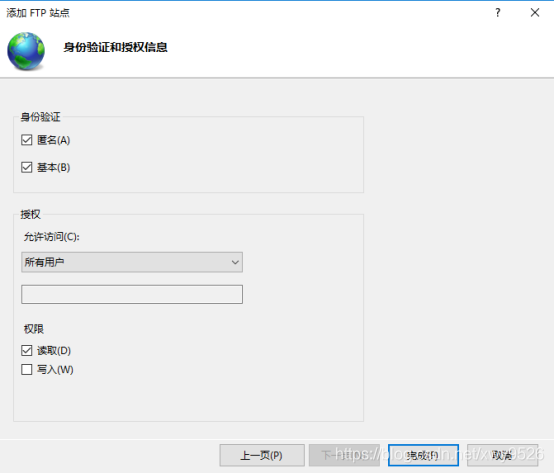Viewport: 554px width, 473px height.
Task: Click the 授权 group label
Action: pos(30,214)
